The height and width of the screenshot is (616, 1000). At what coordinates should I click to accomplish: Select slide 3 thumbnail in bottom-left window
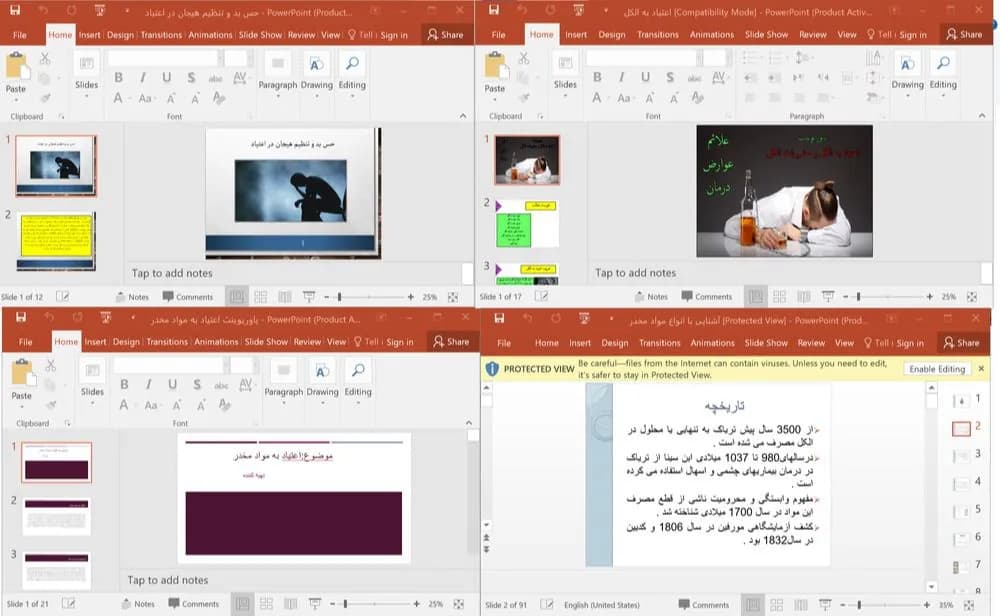[x=57, y=569]
